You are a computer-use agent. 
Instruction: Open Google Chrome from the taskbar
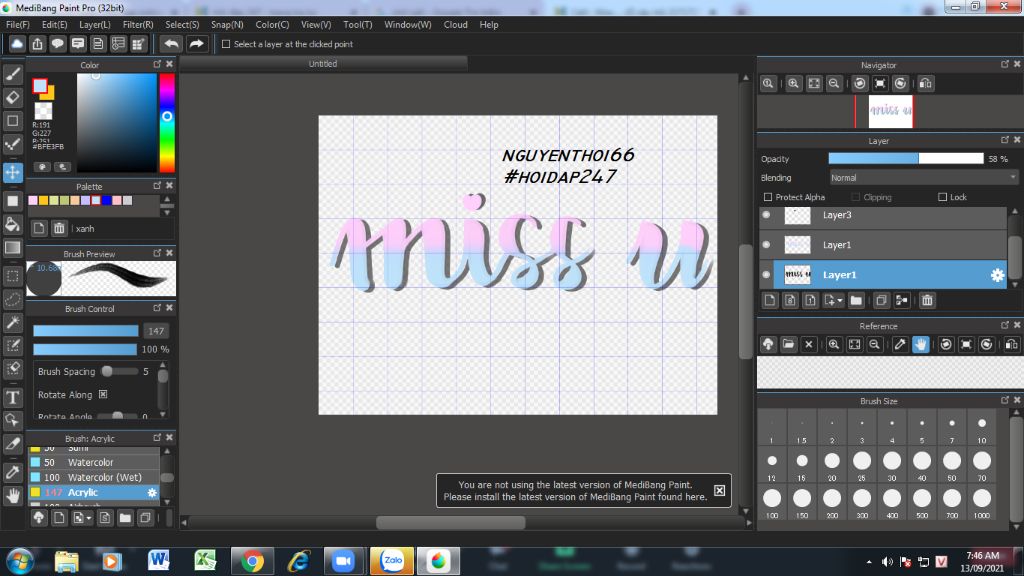pyautogui.click(x=252, y=560)
